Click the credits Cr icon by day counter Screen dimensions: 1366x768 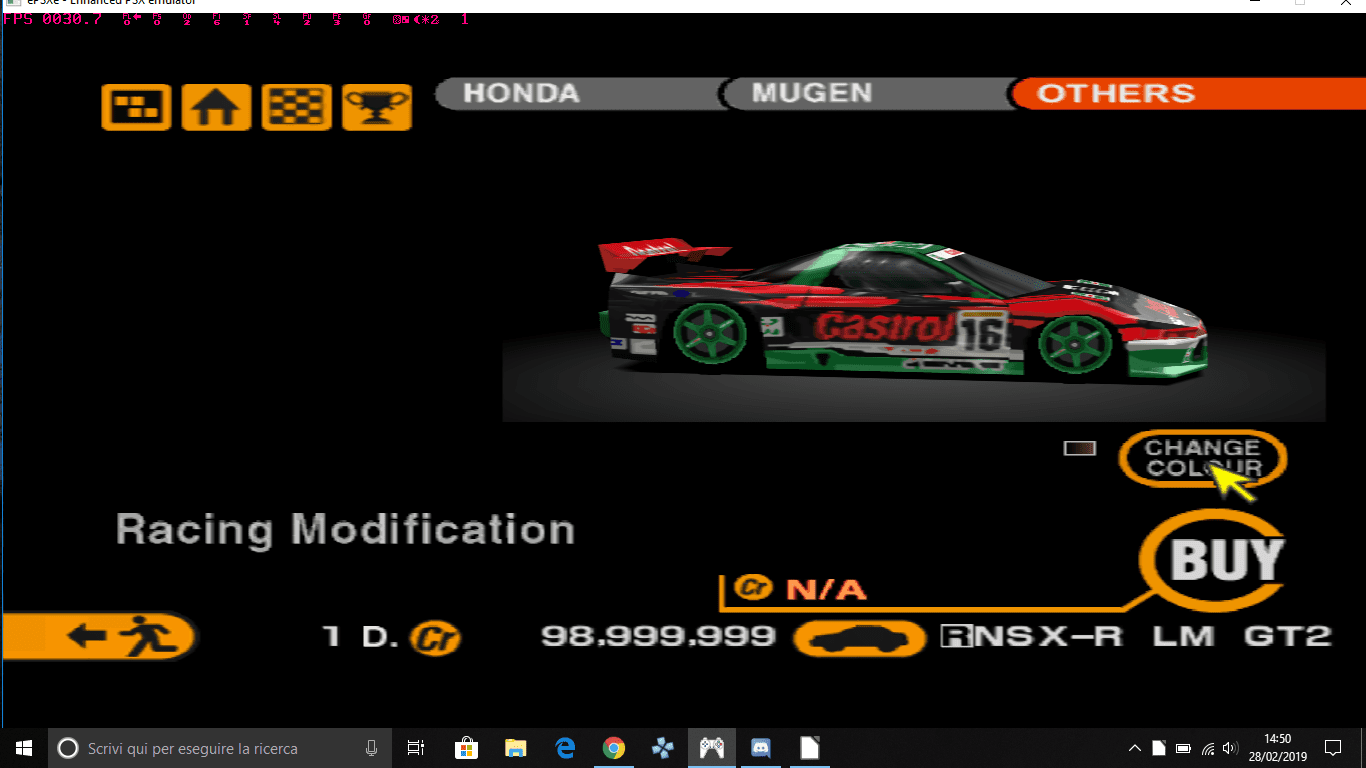[x=435, y=637]
